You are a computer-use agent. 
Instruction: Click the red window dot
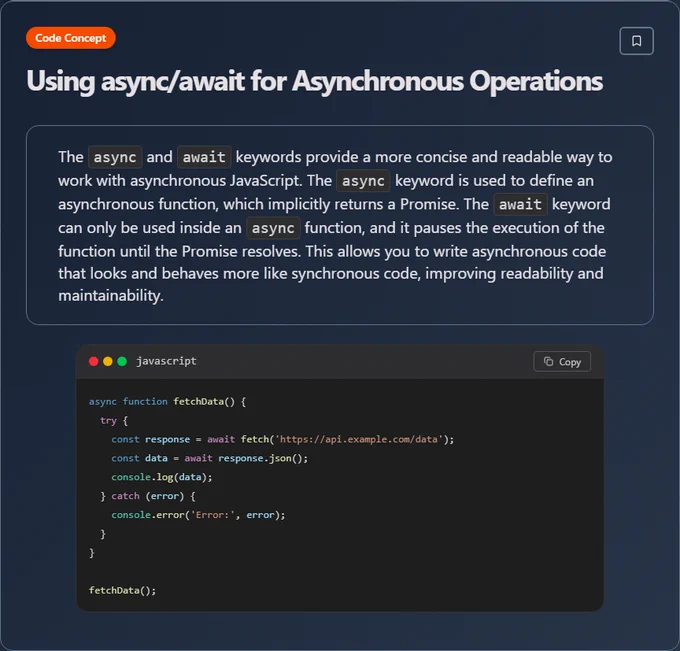pos(93,361)
